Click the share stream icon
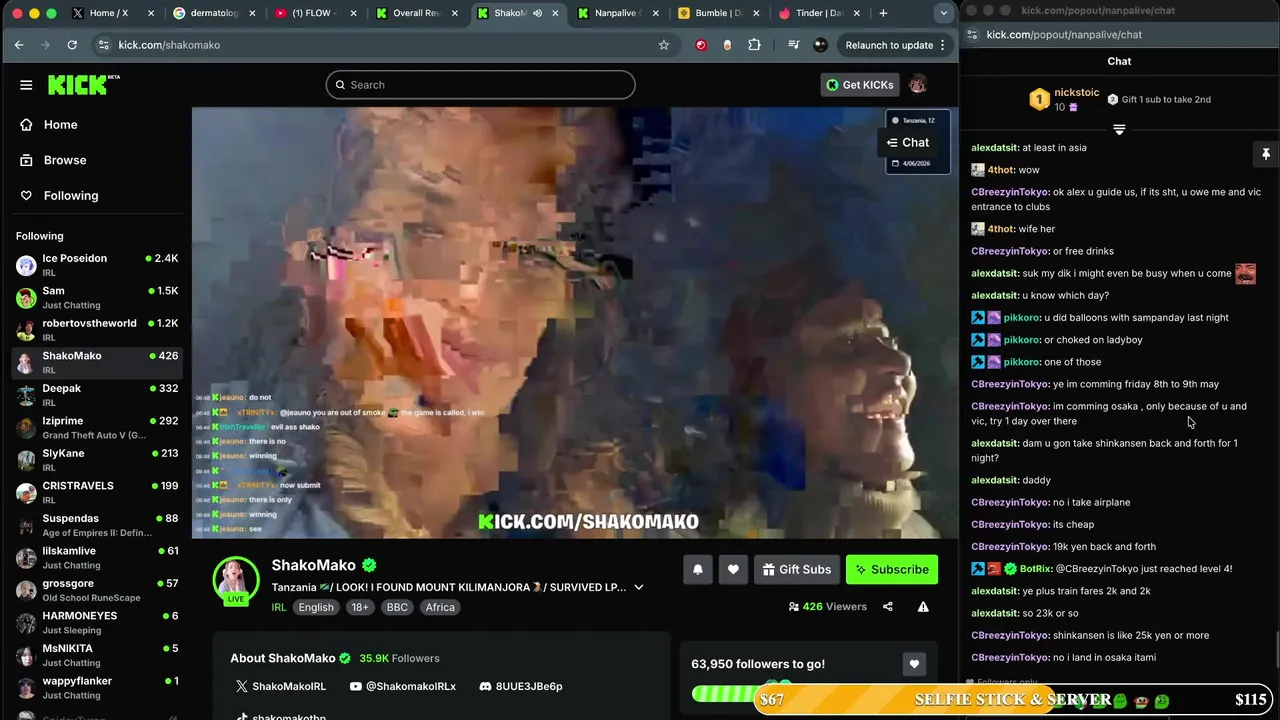 pyautogui.click(x=888, y=606)
